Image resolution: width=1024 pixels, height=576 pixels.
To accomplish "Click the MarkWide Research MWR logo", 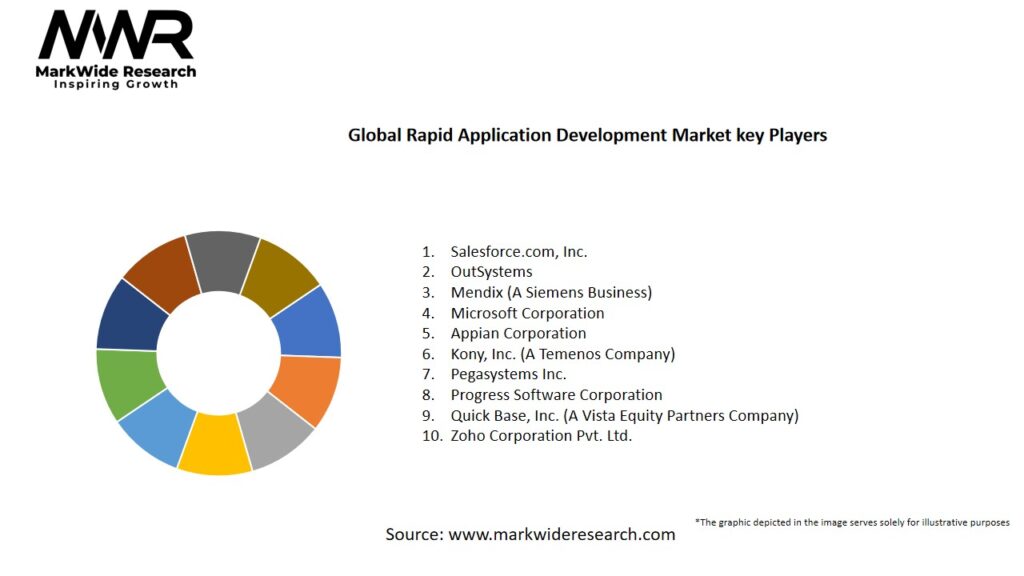I will click(116, 37).
